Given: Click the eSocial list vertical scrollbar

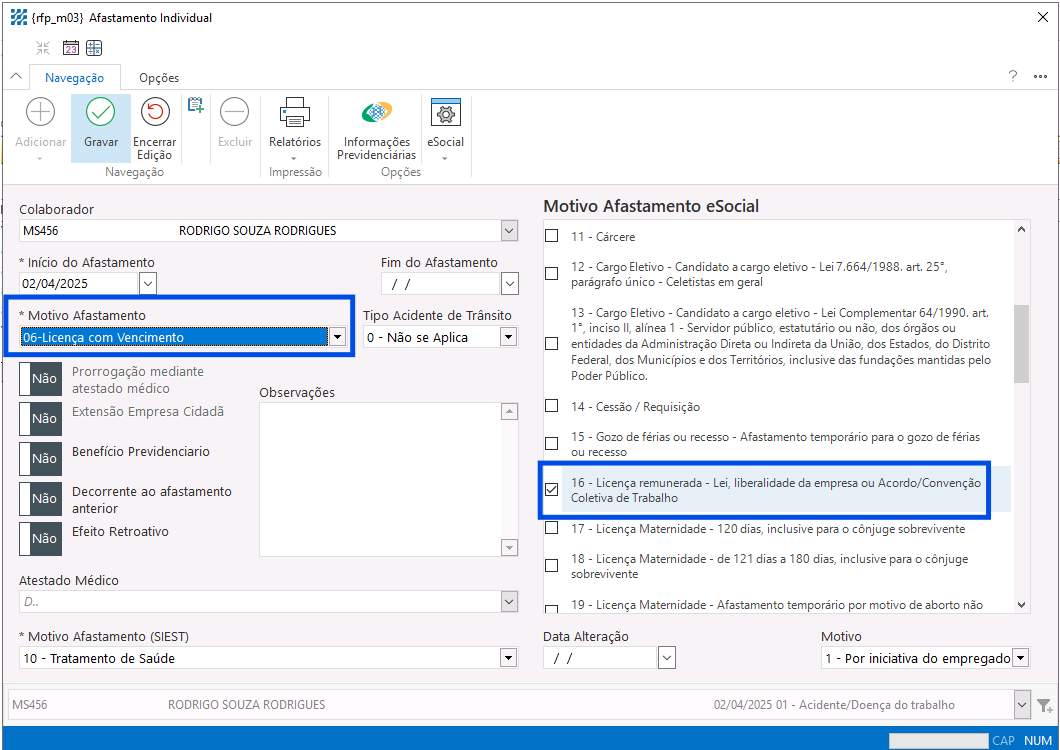Looking at the screenshot, I should (1021, 344).
